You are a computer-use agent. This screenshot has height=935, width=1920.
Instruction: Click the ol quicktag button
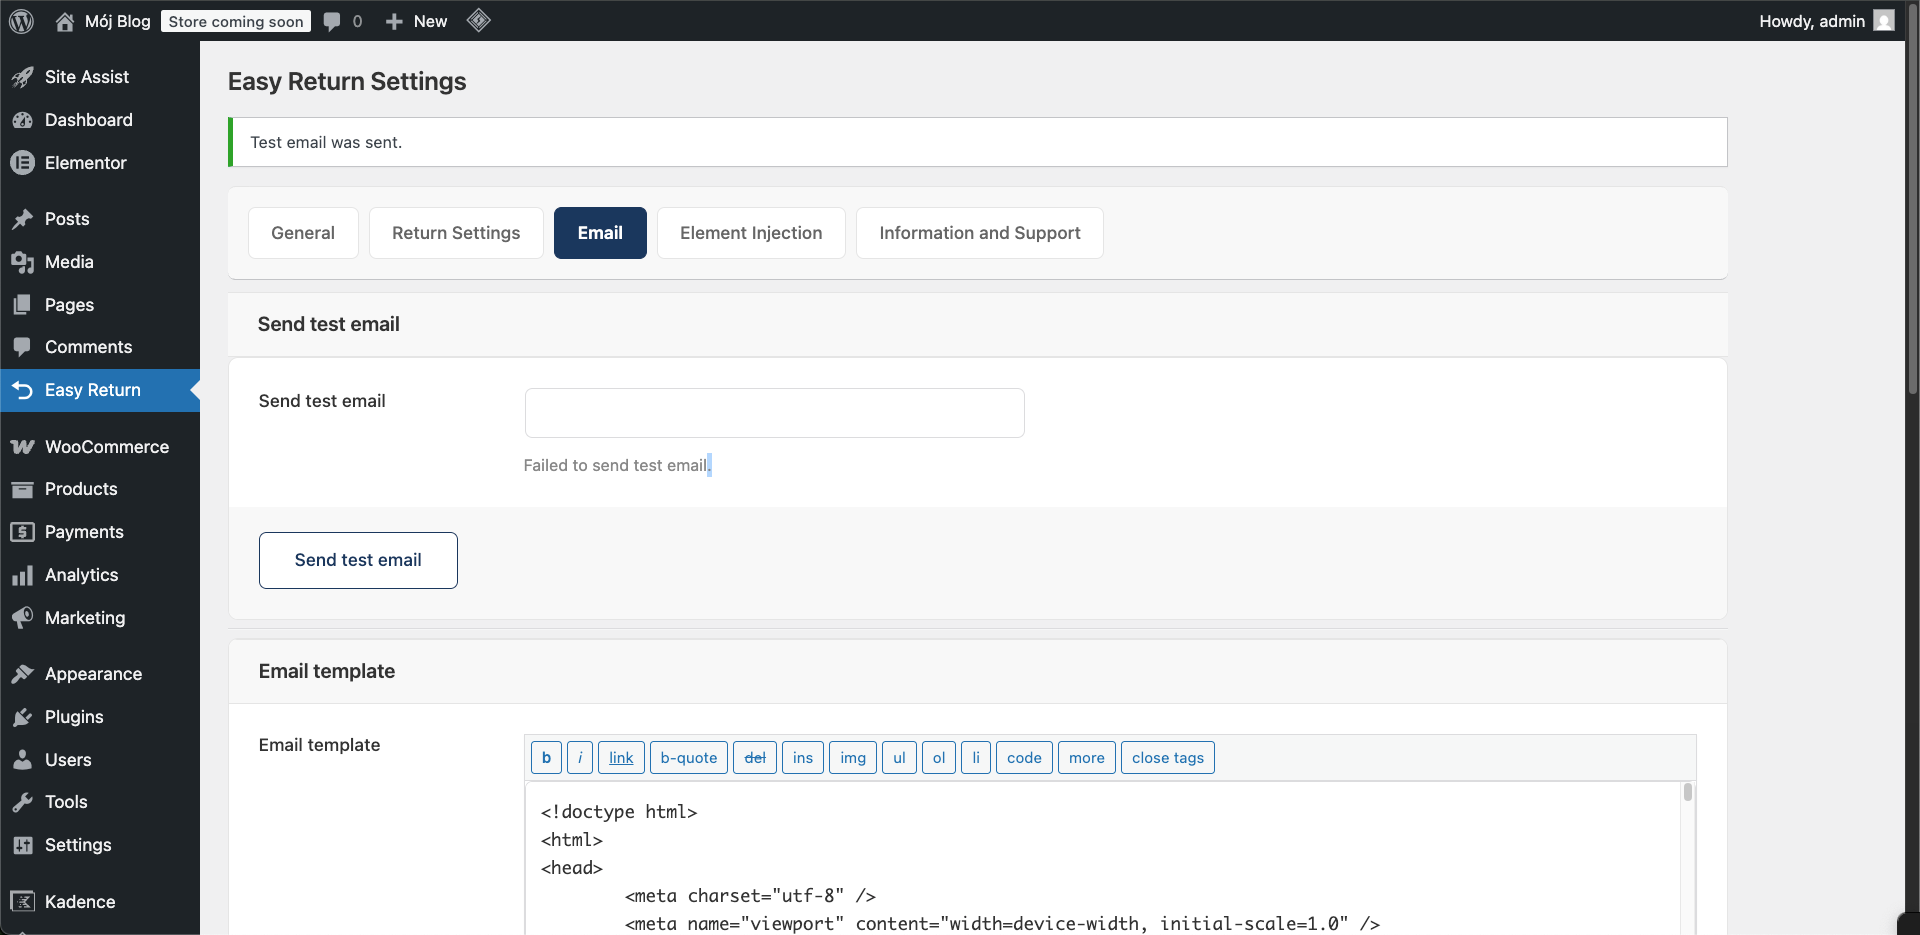tap(939, 758)
